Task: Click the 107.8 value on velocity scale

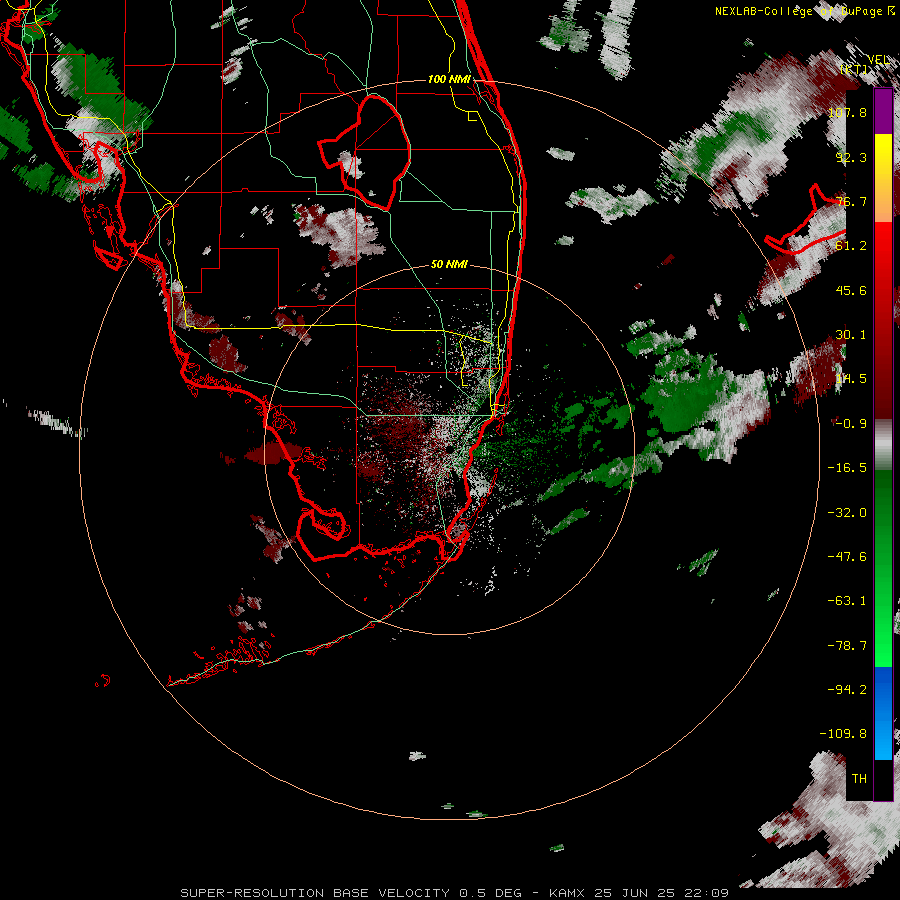Action: click(x=847, y=112)
